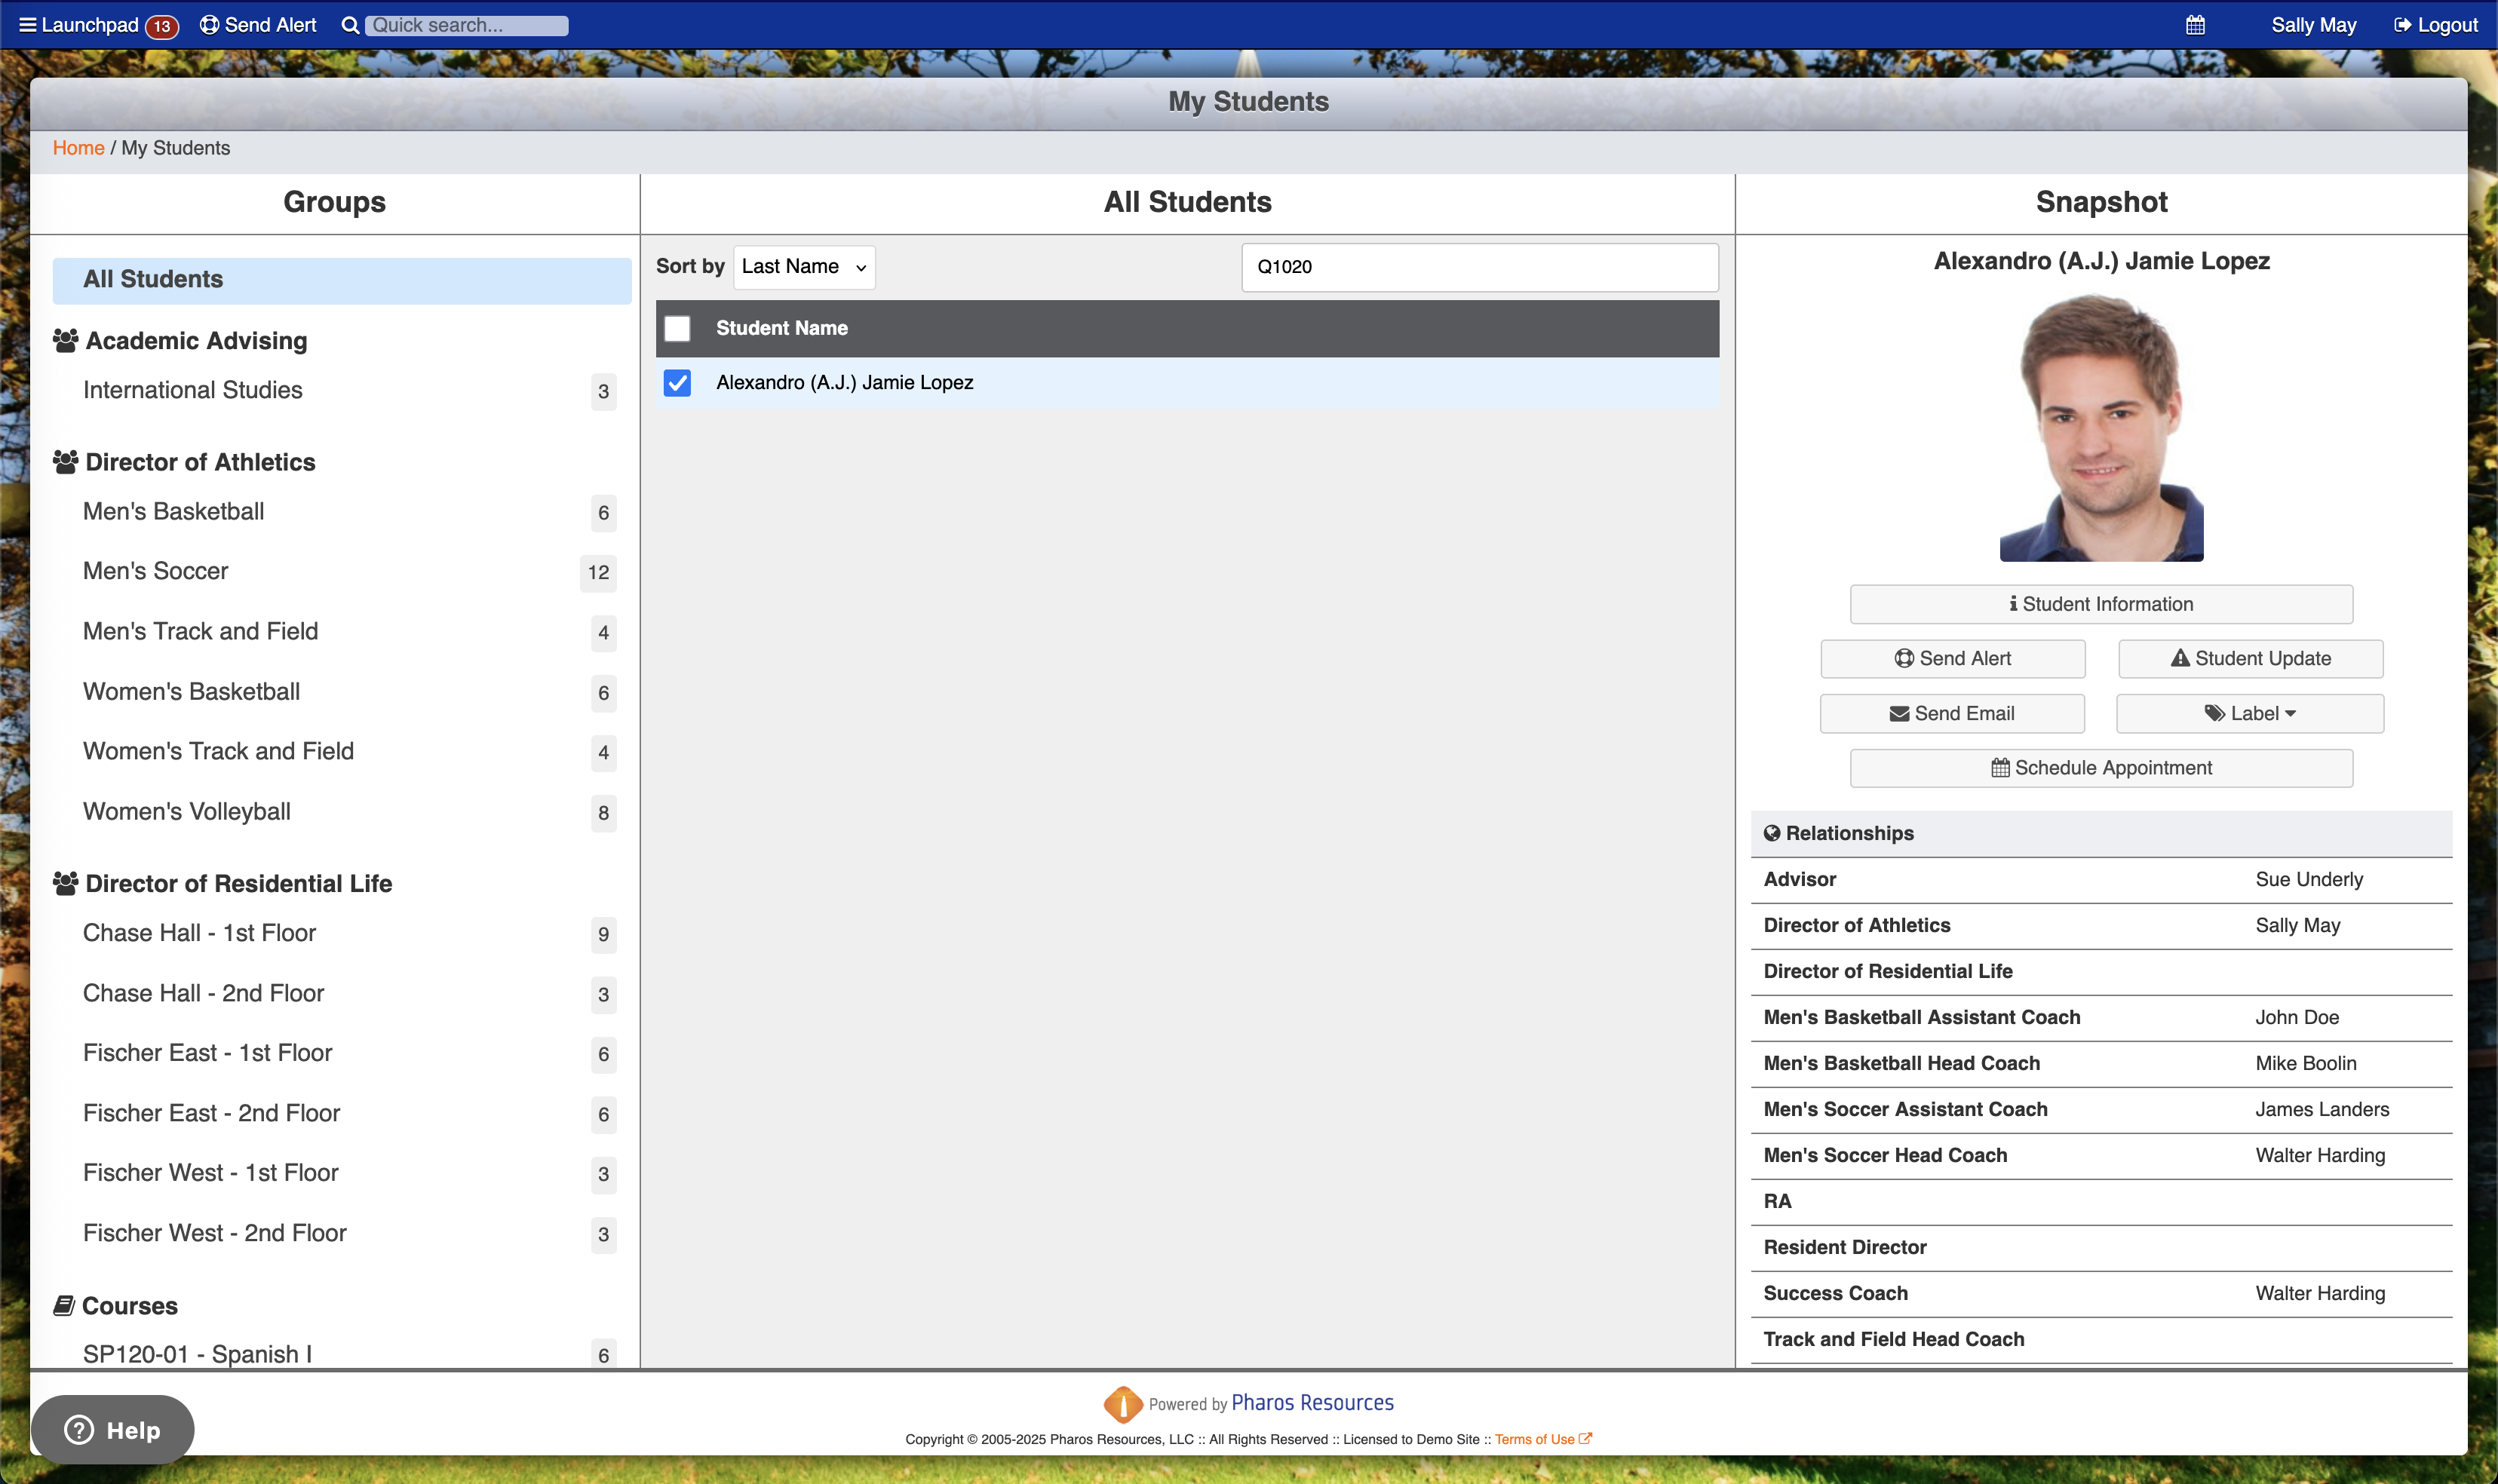Click the Success Coach relationship row label
The height and width of the screenshot is (1484, 2498).
(1835, 1293)
